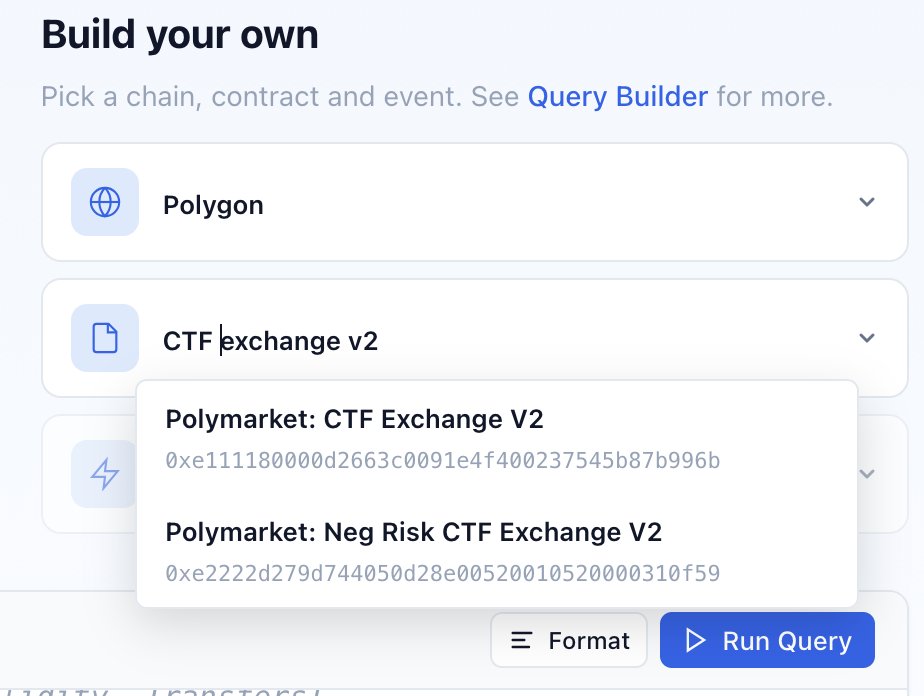Choose Polymarket: Neg Risk CTF Exchange V2
Image resolution: width=924 pixels, height=696 pixels.
(x=497, y=551)
